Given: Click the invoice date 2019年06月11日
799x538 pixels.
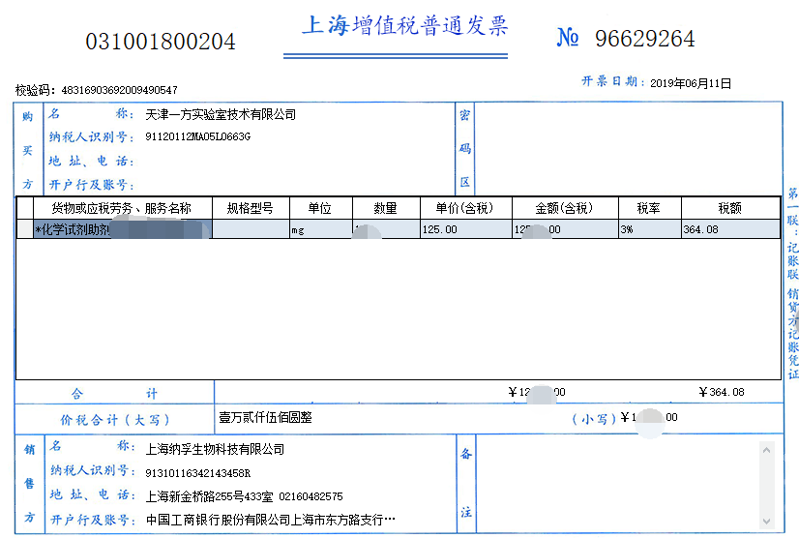Looking at the screenshot, I should (x=691, y=84).
